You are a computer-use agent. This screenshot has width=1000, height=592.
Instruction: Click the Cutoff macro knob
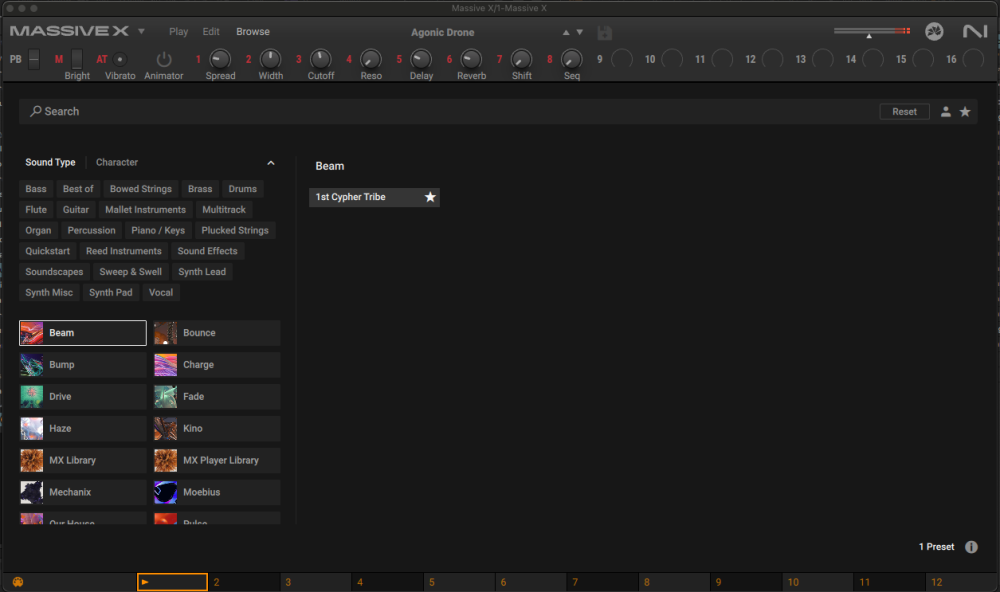[x=320, y=59]
